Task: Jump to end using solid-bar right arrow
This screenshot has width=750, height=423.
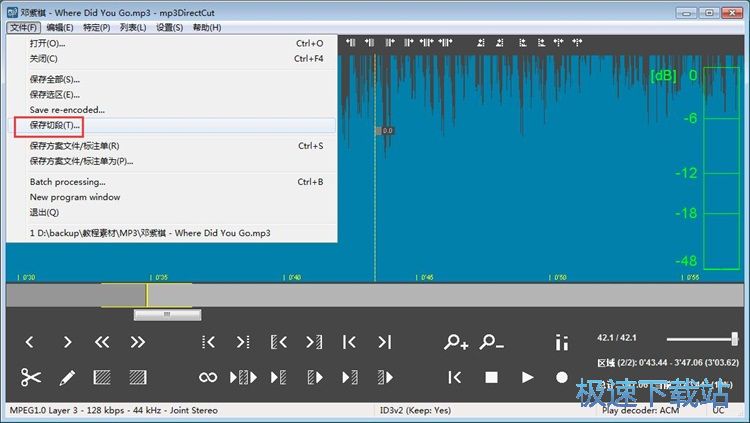Action: point(385,342)
